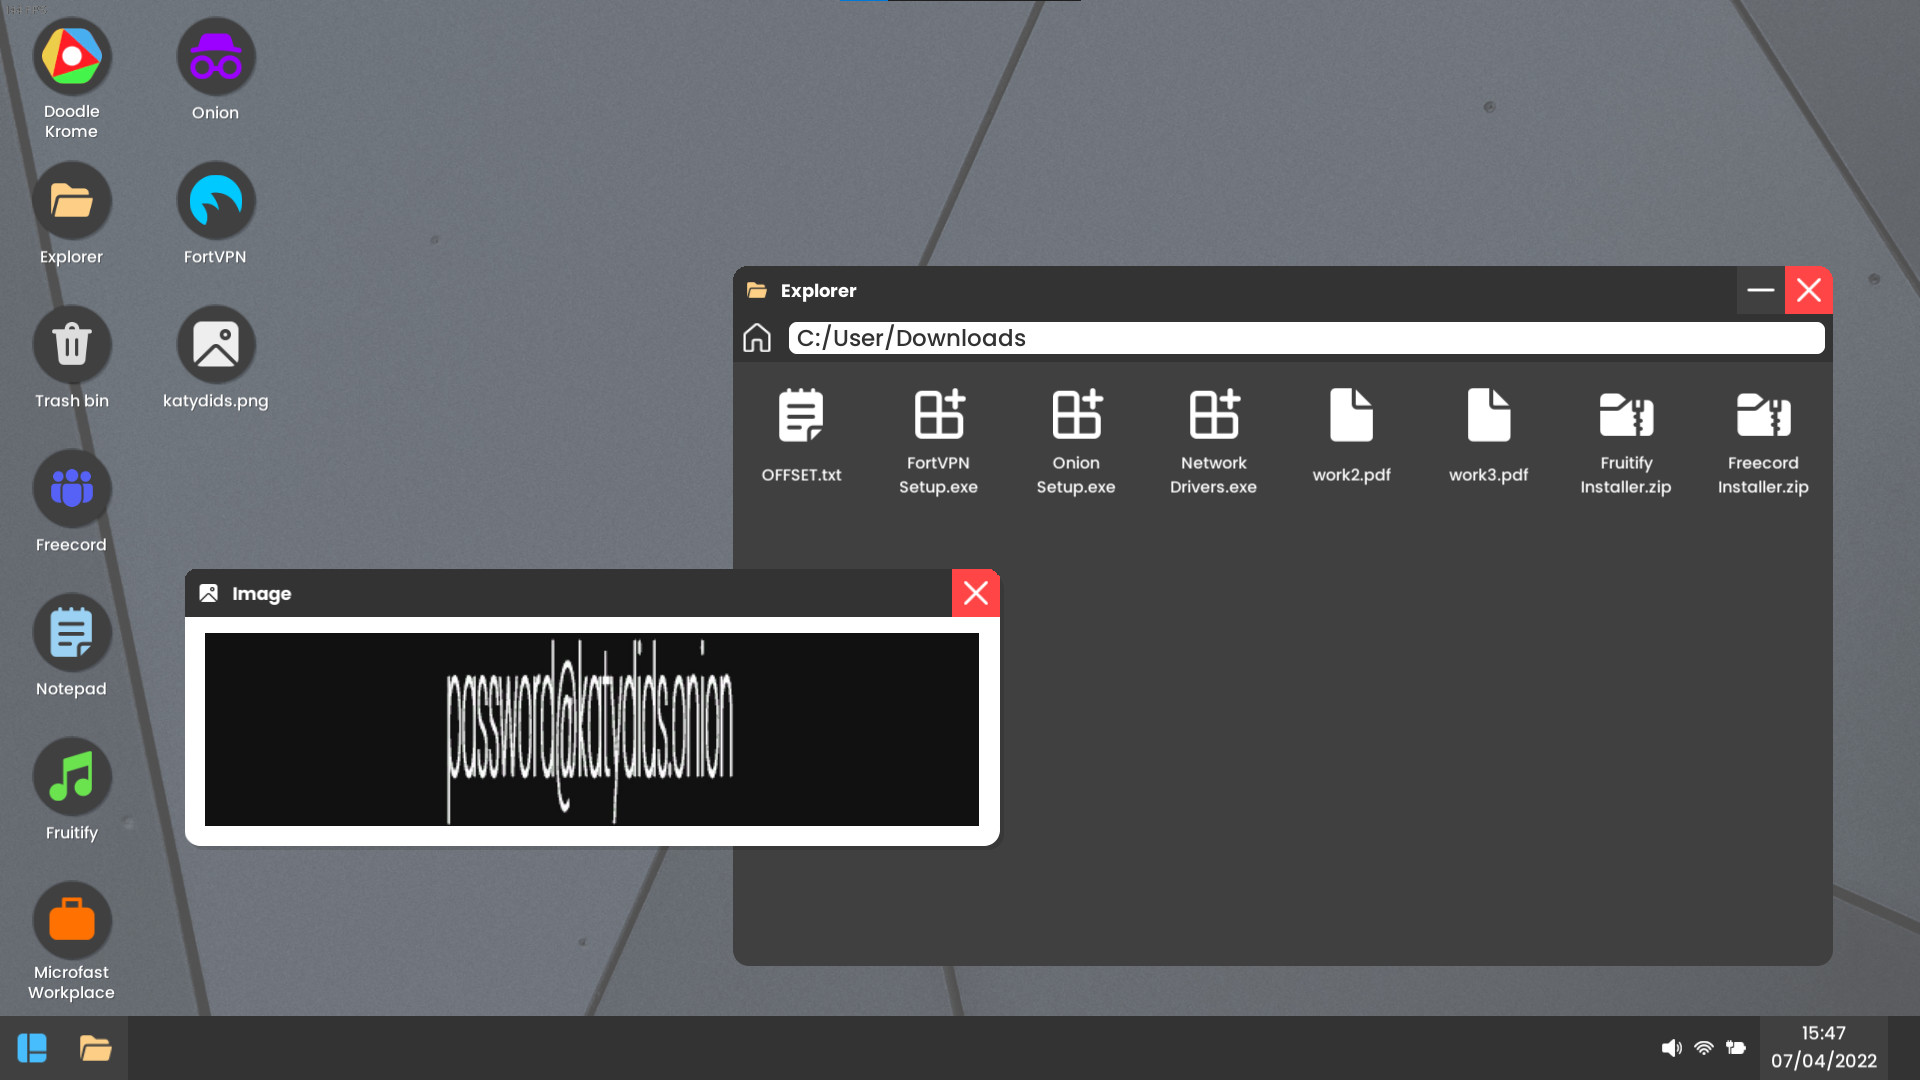
Task: Open FortVPN from the desktop
Action: [215, 201]
